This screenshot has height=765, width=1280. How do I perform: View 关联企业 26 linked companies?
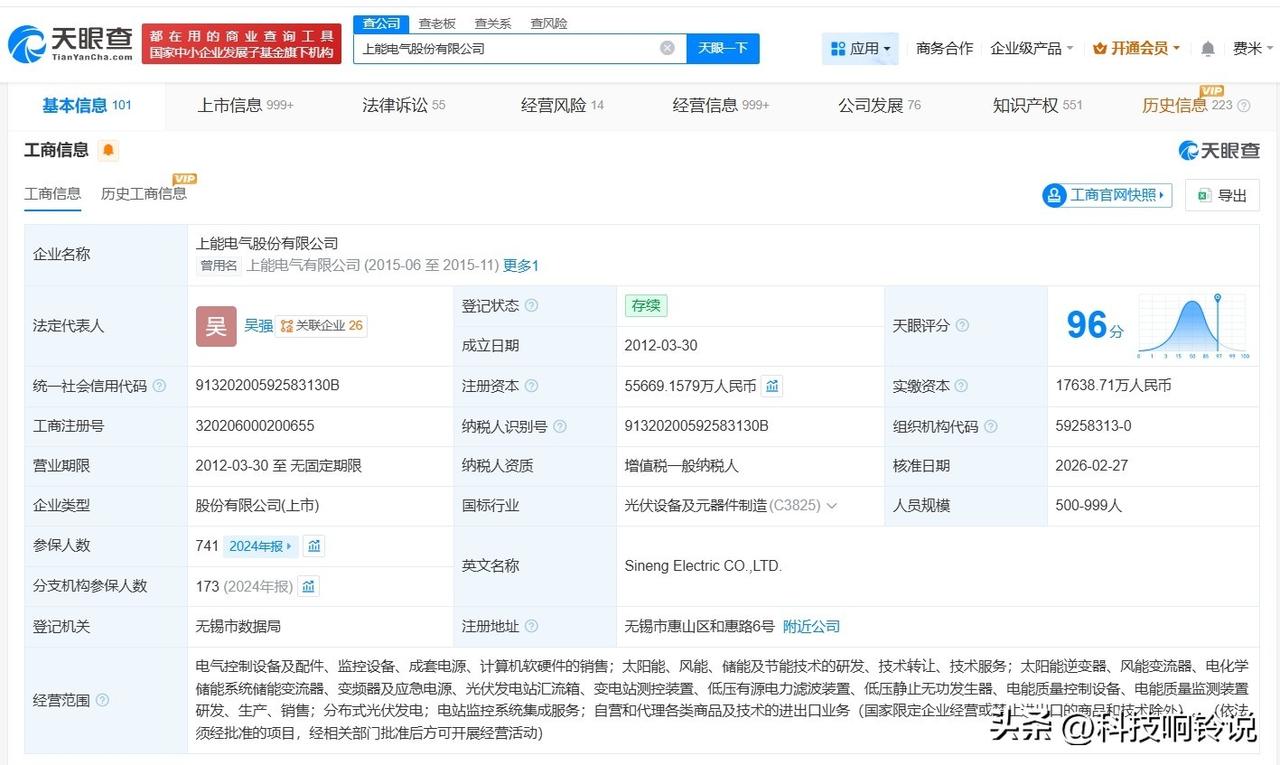coord(322,326)
